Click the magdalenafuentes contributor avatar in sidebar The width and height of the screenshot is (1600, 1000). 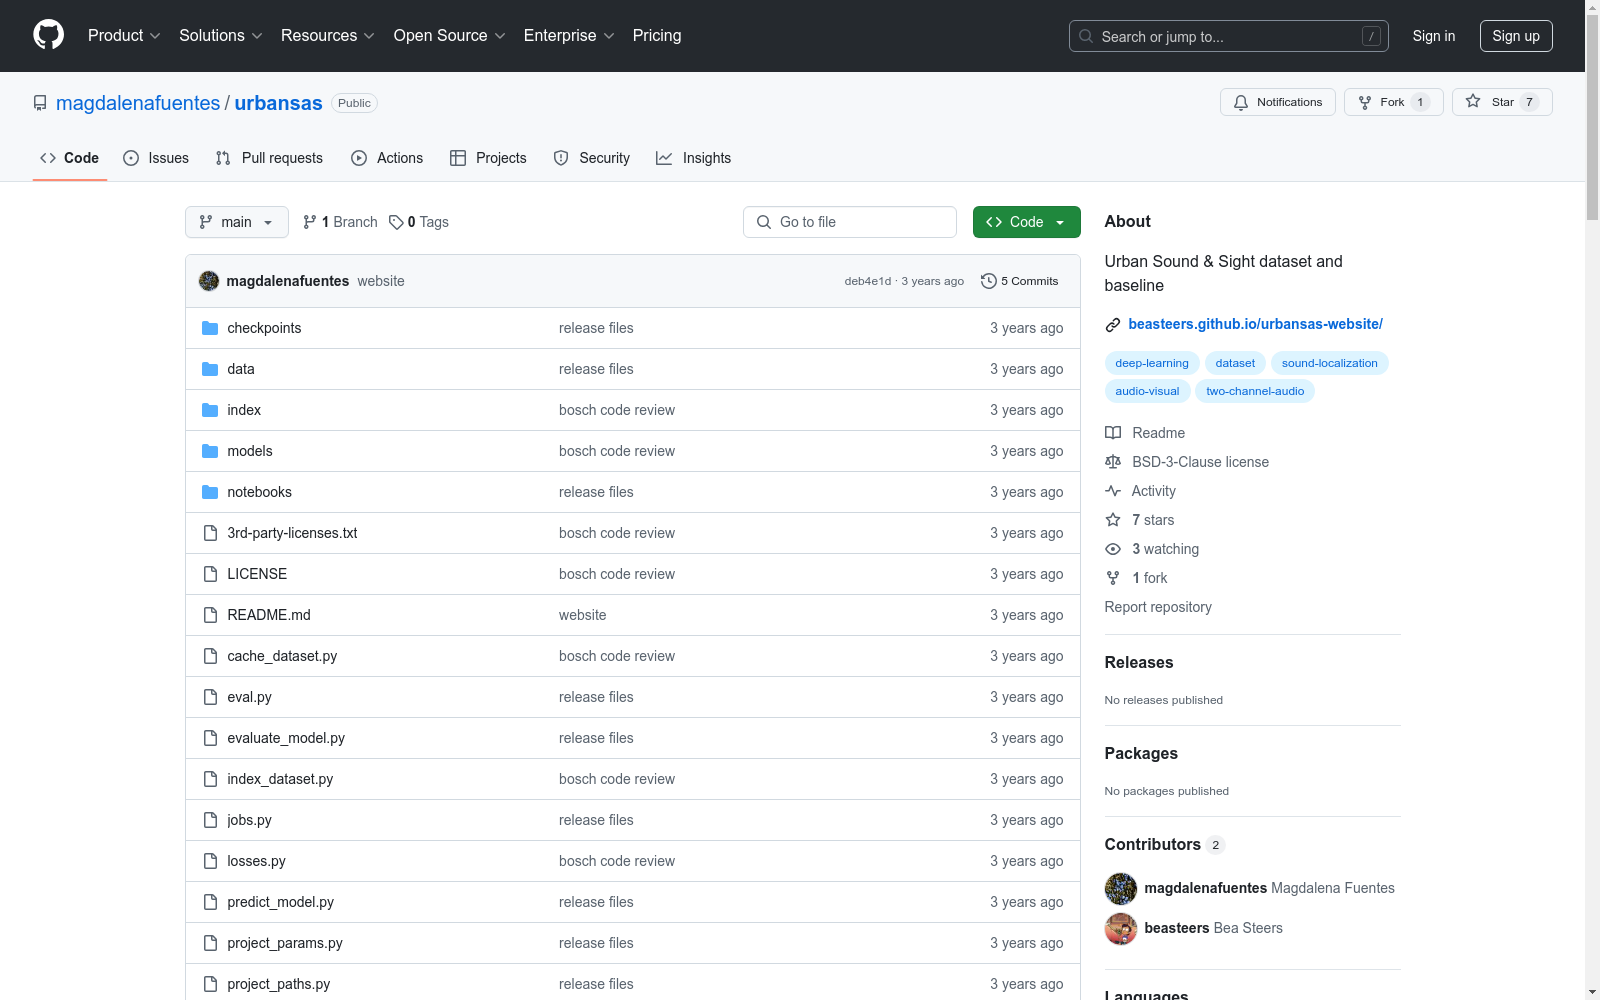1121,888
